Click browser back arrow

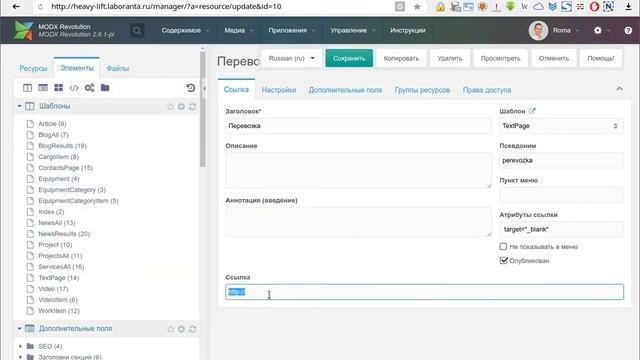pos(16,7)
